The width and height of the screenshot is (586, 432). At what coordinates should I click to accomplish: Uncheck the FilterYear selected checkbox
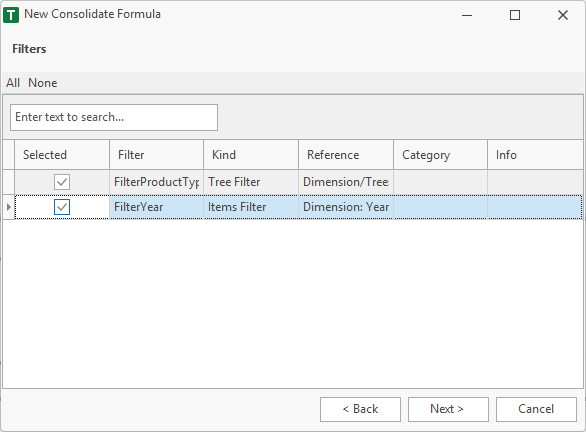pos(62,207)
